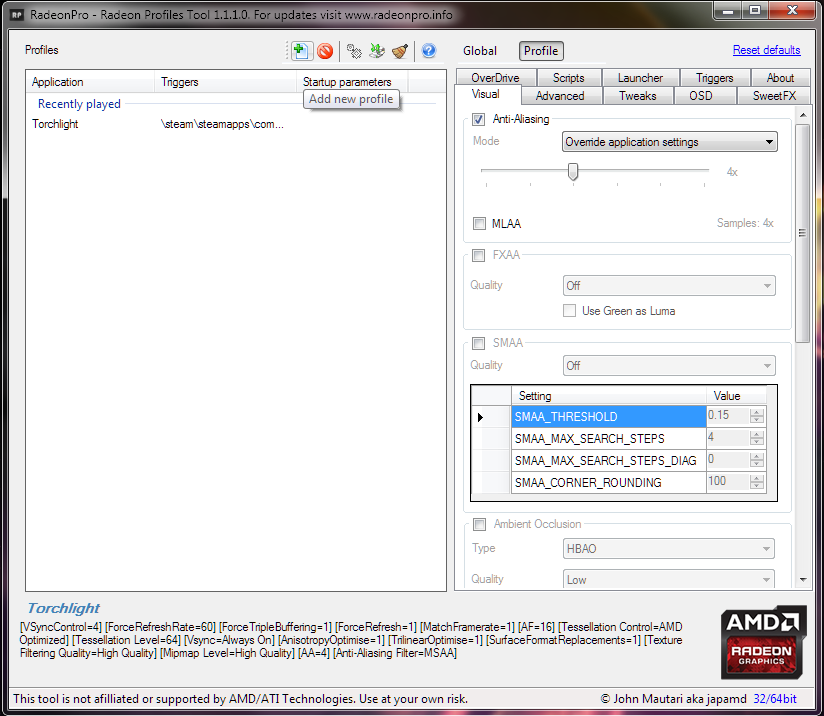824x716 pixels.
Task: Click the red remove profile icon
Action: point(325,51)
